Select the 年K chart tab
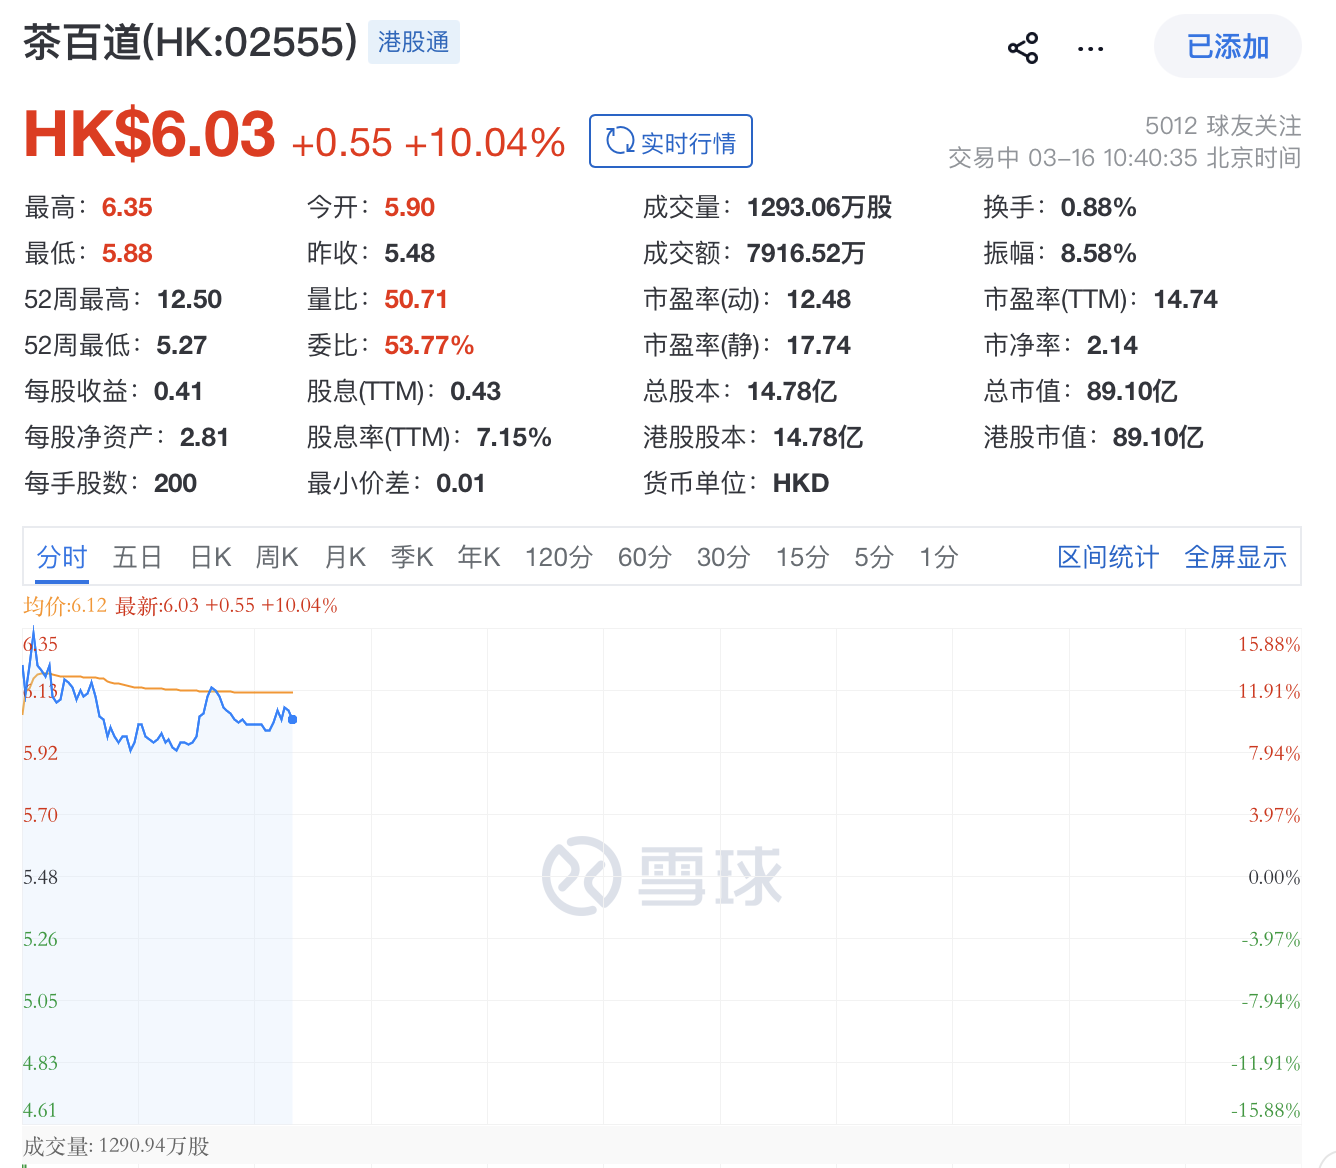1336x1168 pixels. [x=479, y=557]
